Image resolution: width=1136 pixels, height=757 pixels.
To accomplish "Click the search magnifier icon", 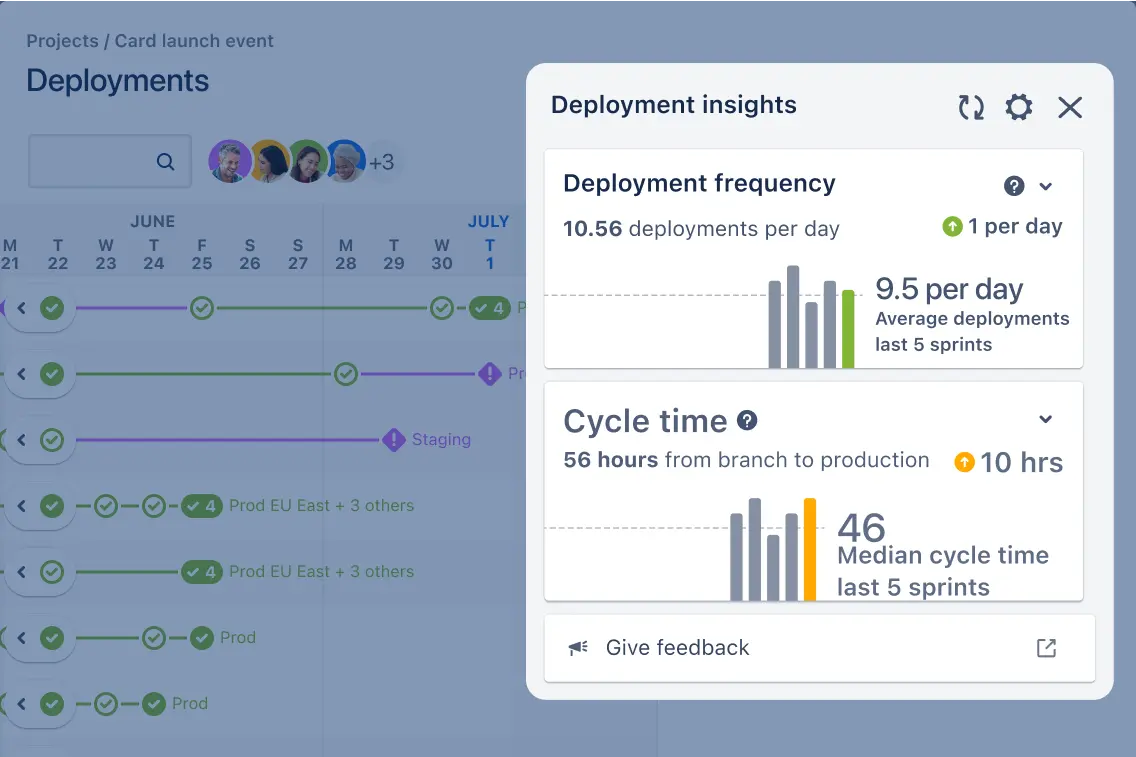I will coord(166,162).
